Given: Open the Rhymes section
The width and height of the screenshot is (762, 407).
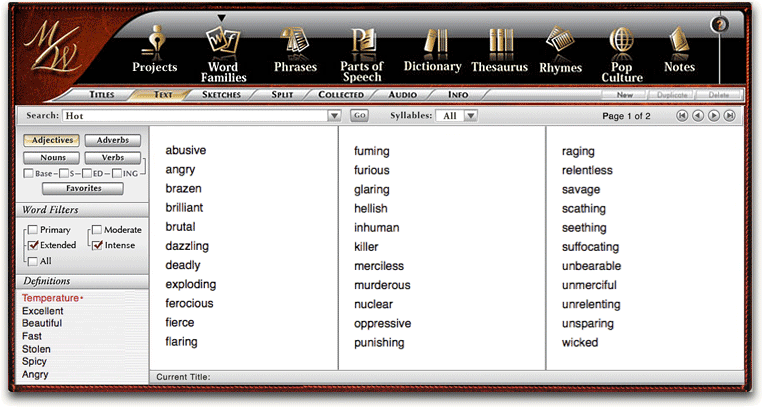Looking at the screenshot, I should click(561, 50).
